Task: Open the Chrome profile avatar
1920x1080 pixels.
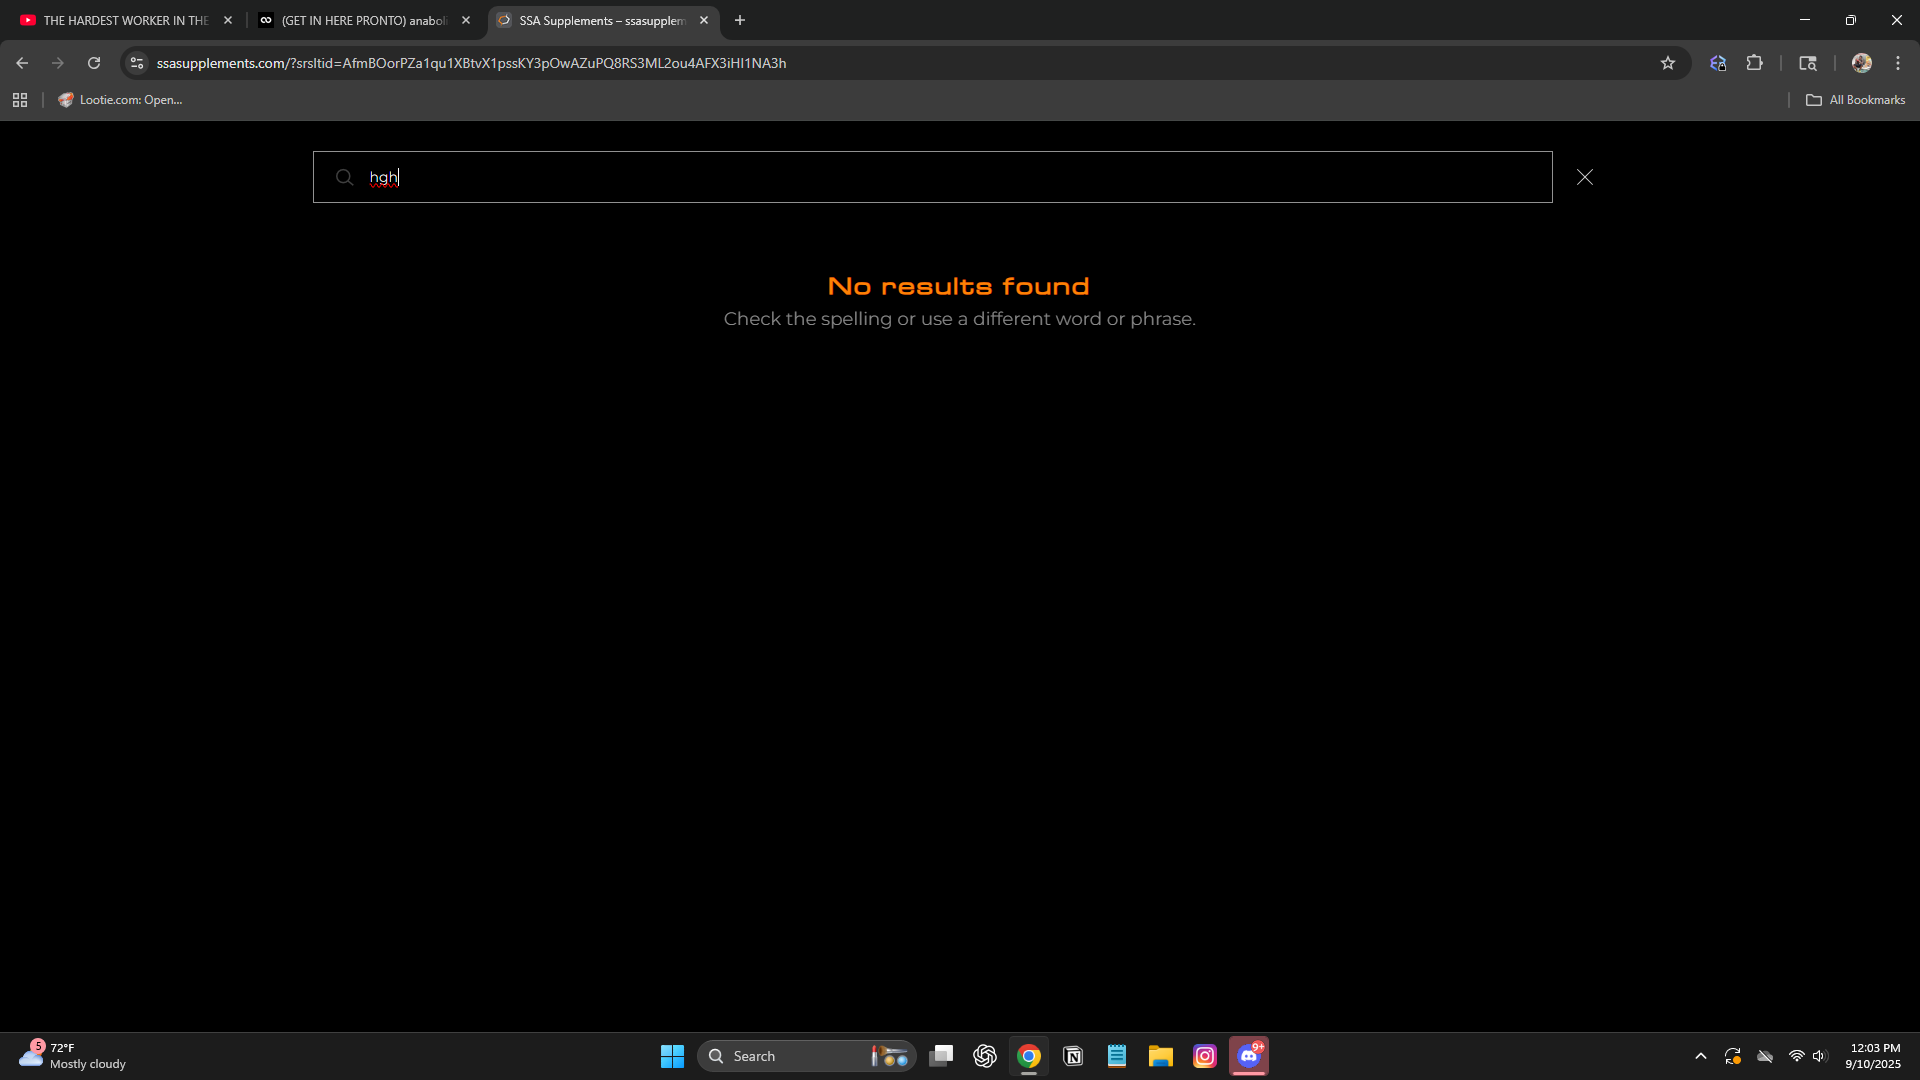Action: (1862, 63)
